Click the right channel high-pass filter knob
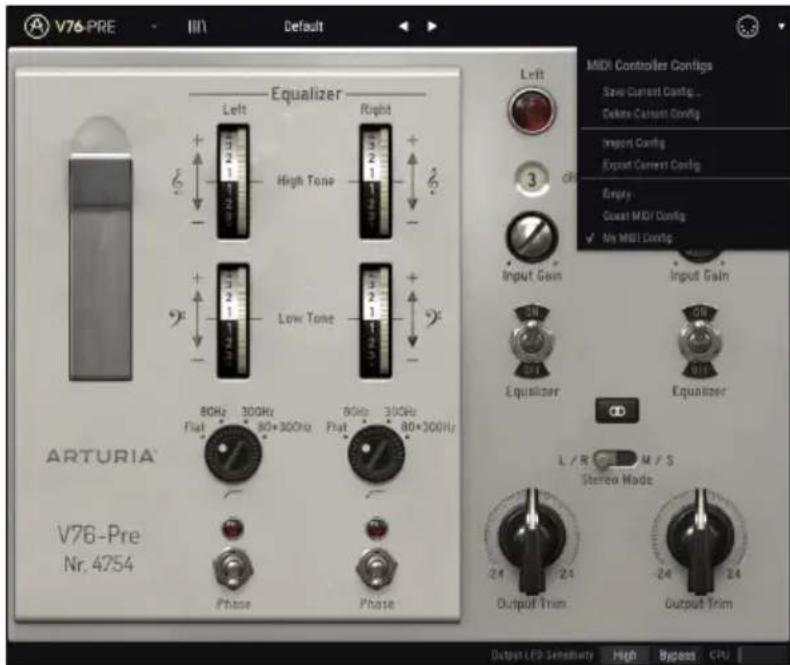This screenshot has width=790, height=665. point(376,453)
